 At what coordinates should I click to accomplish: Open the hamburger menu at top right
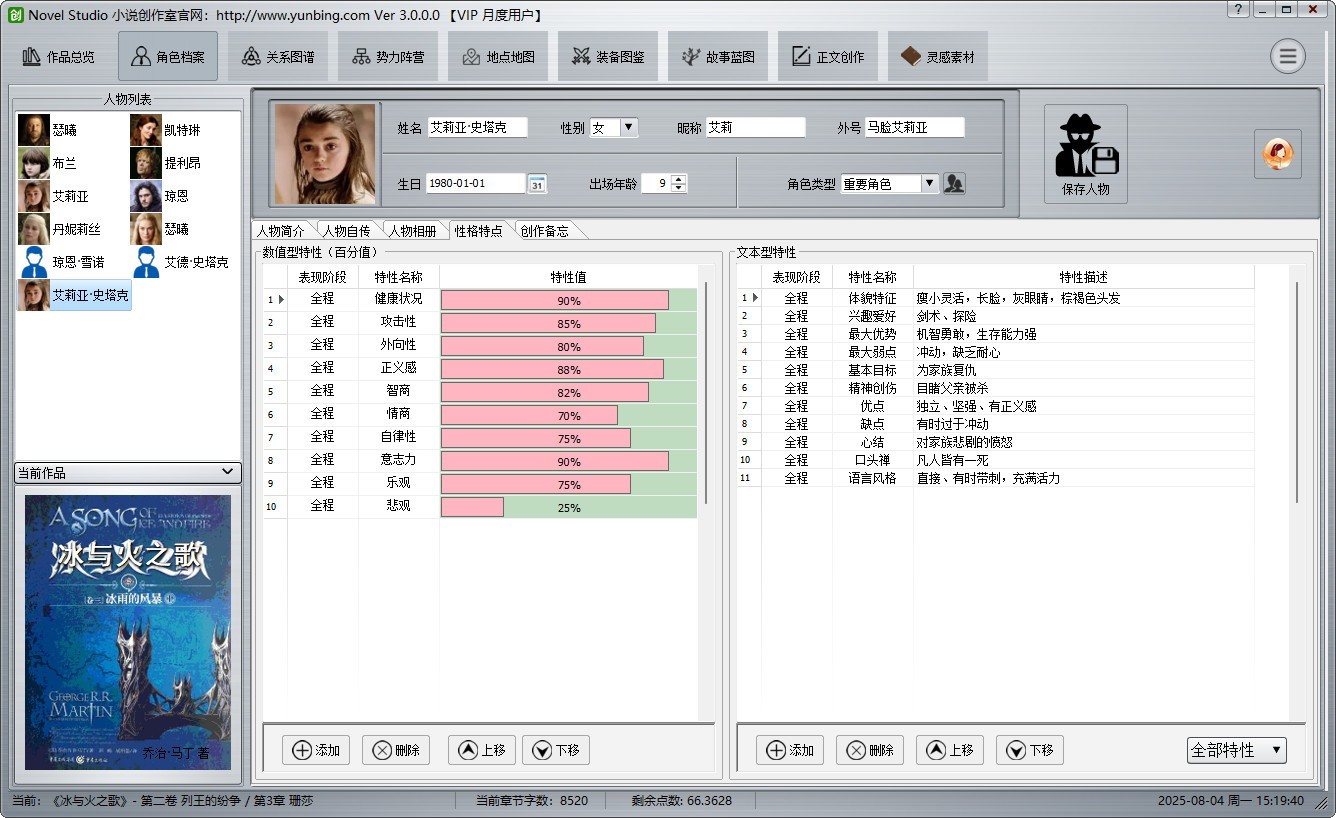point(1287,56)
